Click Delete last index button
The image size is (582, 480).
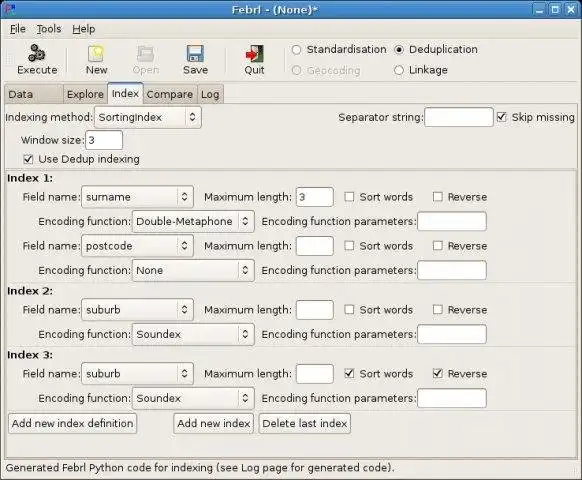click(304, 423)
